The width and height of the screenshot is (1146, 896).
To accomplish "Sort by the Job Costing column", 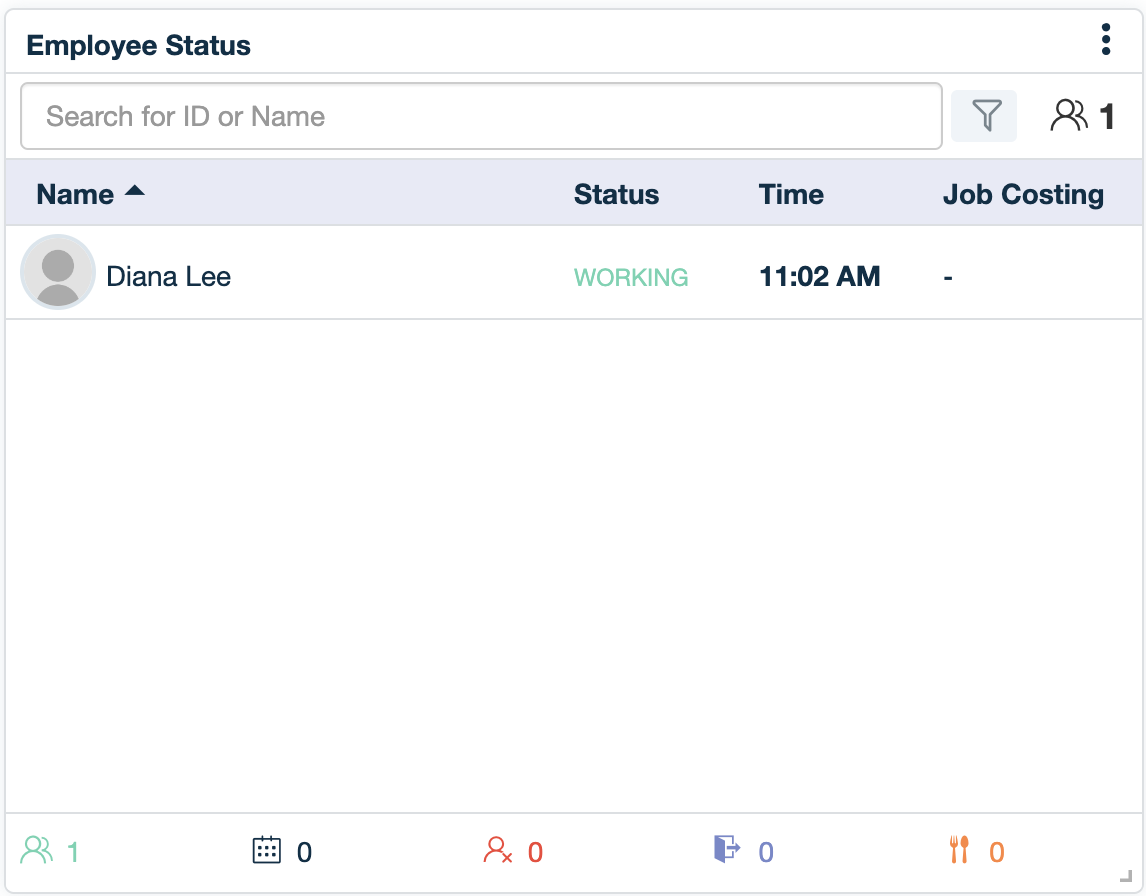I will point(1023,194).
